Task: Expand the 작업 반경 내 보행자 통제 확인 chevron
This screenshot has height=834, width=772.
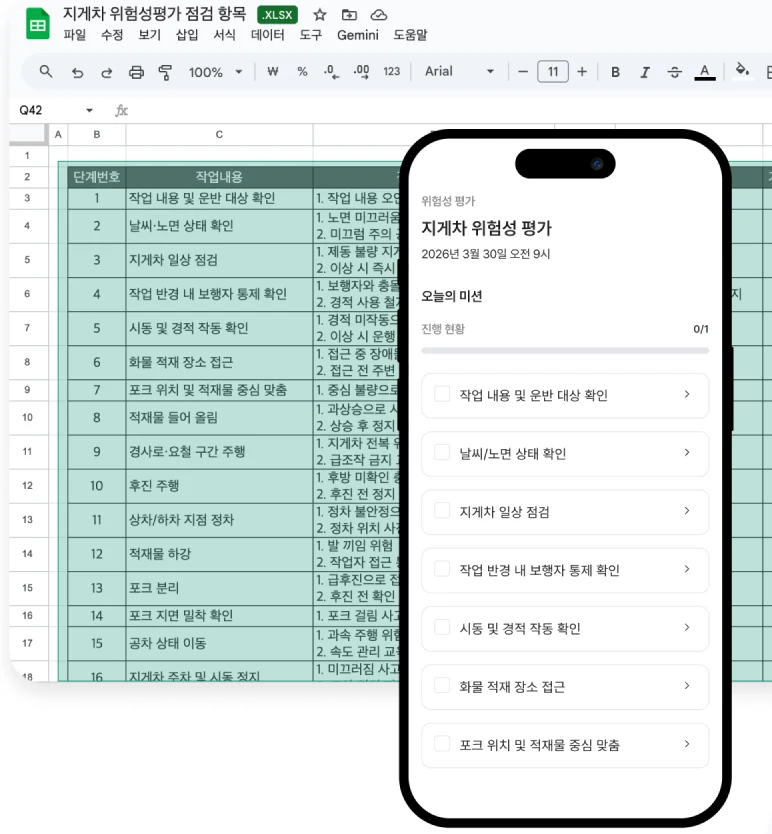Action: 687,569
